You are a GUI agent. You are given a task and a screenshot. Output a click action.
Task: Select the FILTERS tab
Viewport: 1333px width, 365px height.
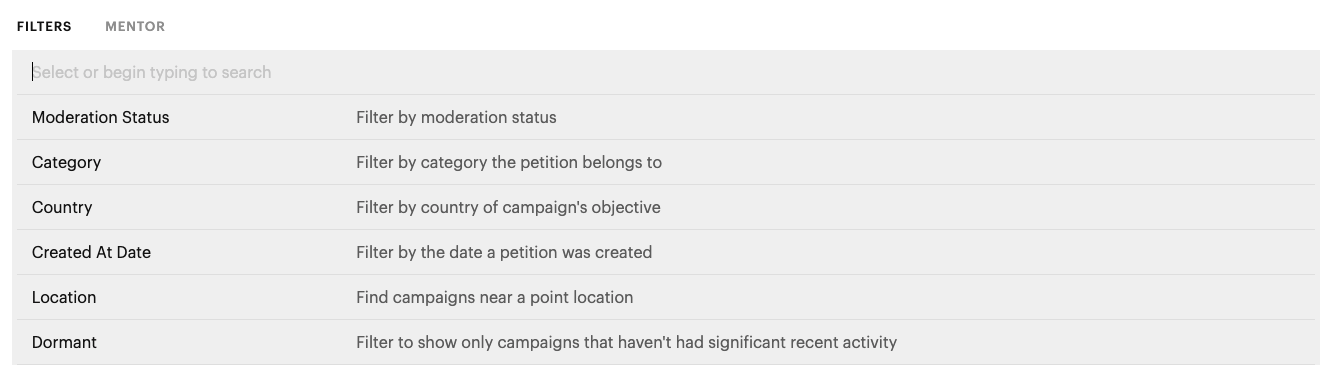tap(44, 27)
